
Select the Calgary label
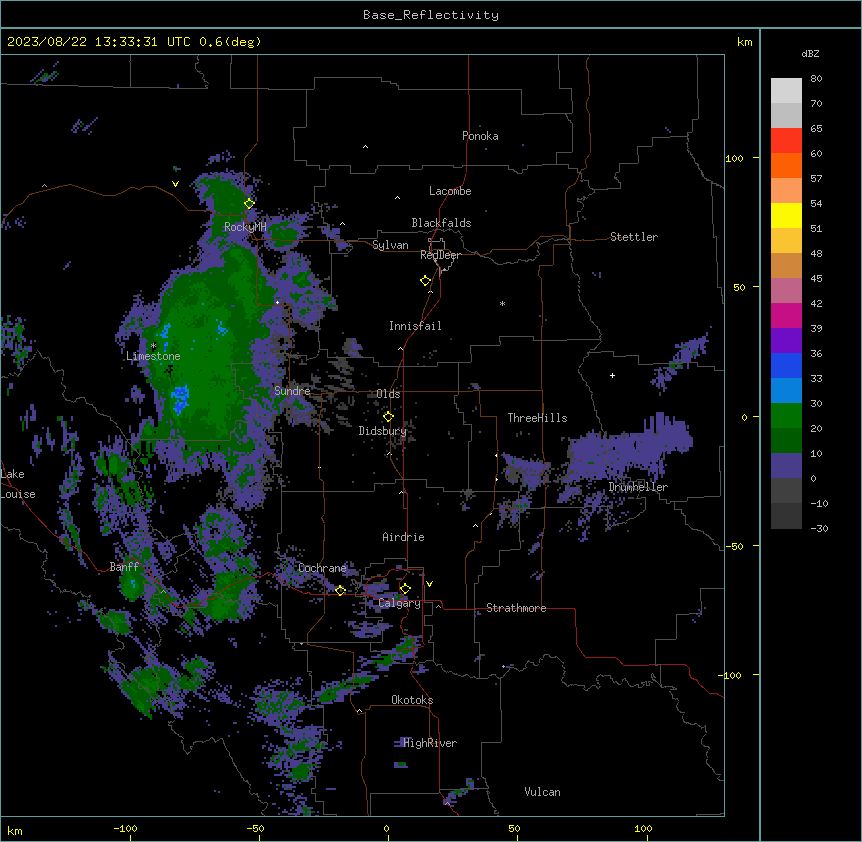click(400, 603)
